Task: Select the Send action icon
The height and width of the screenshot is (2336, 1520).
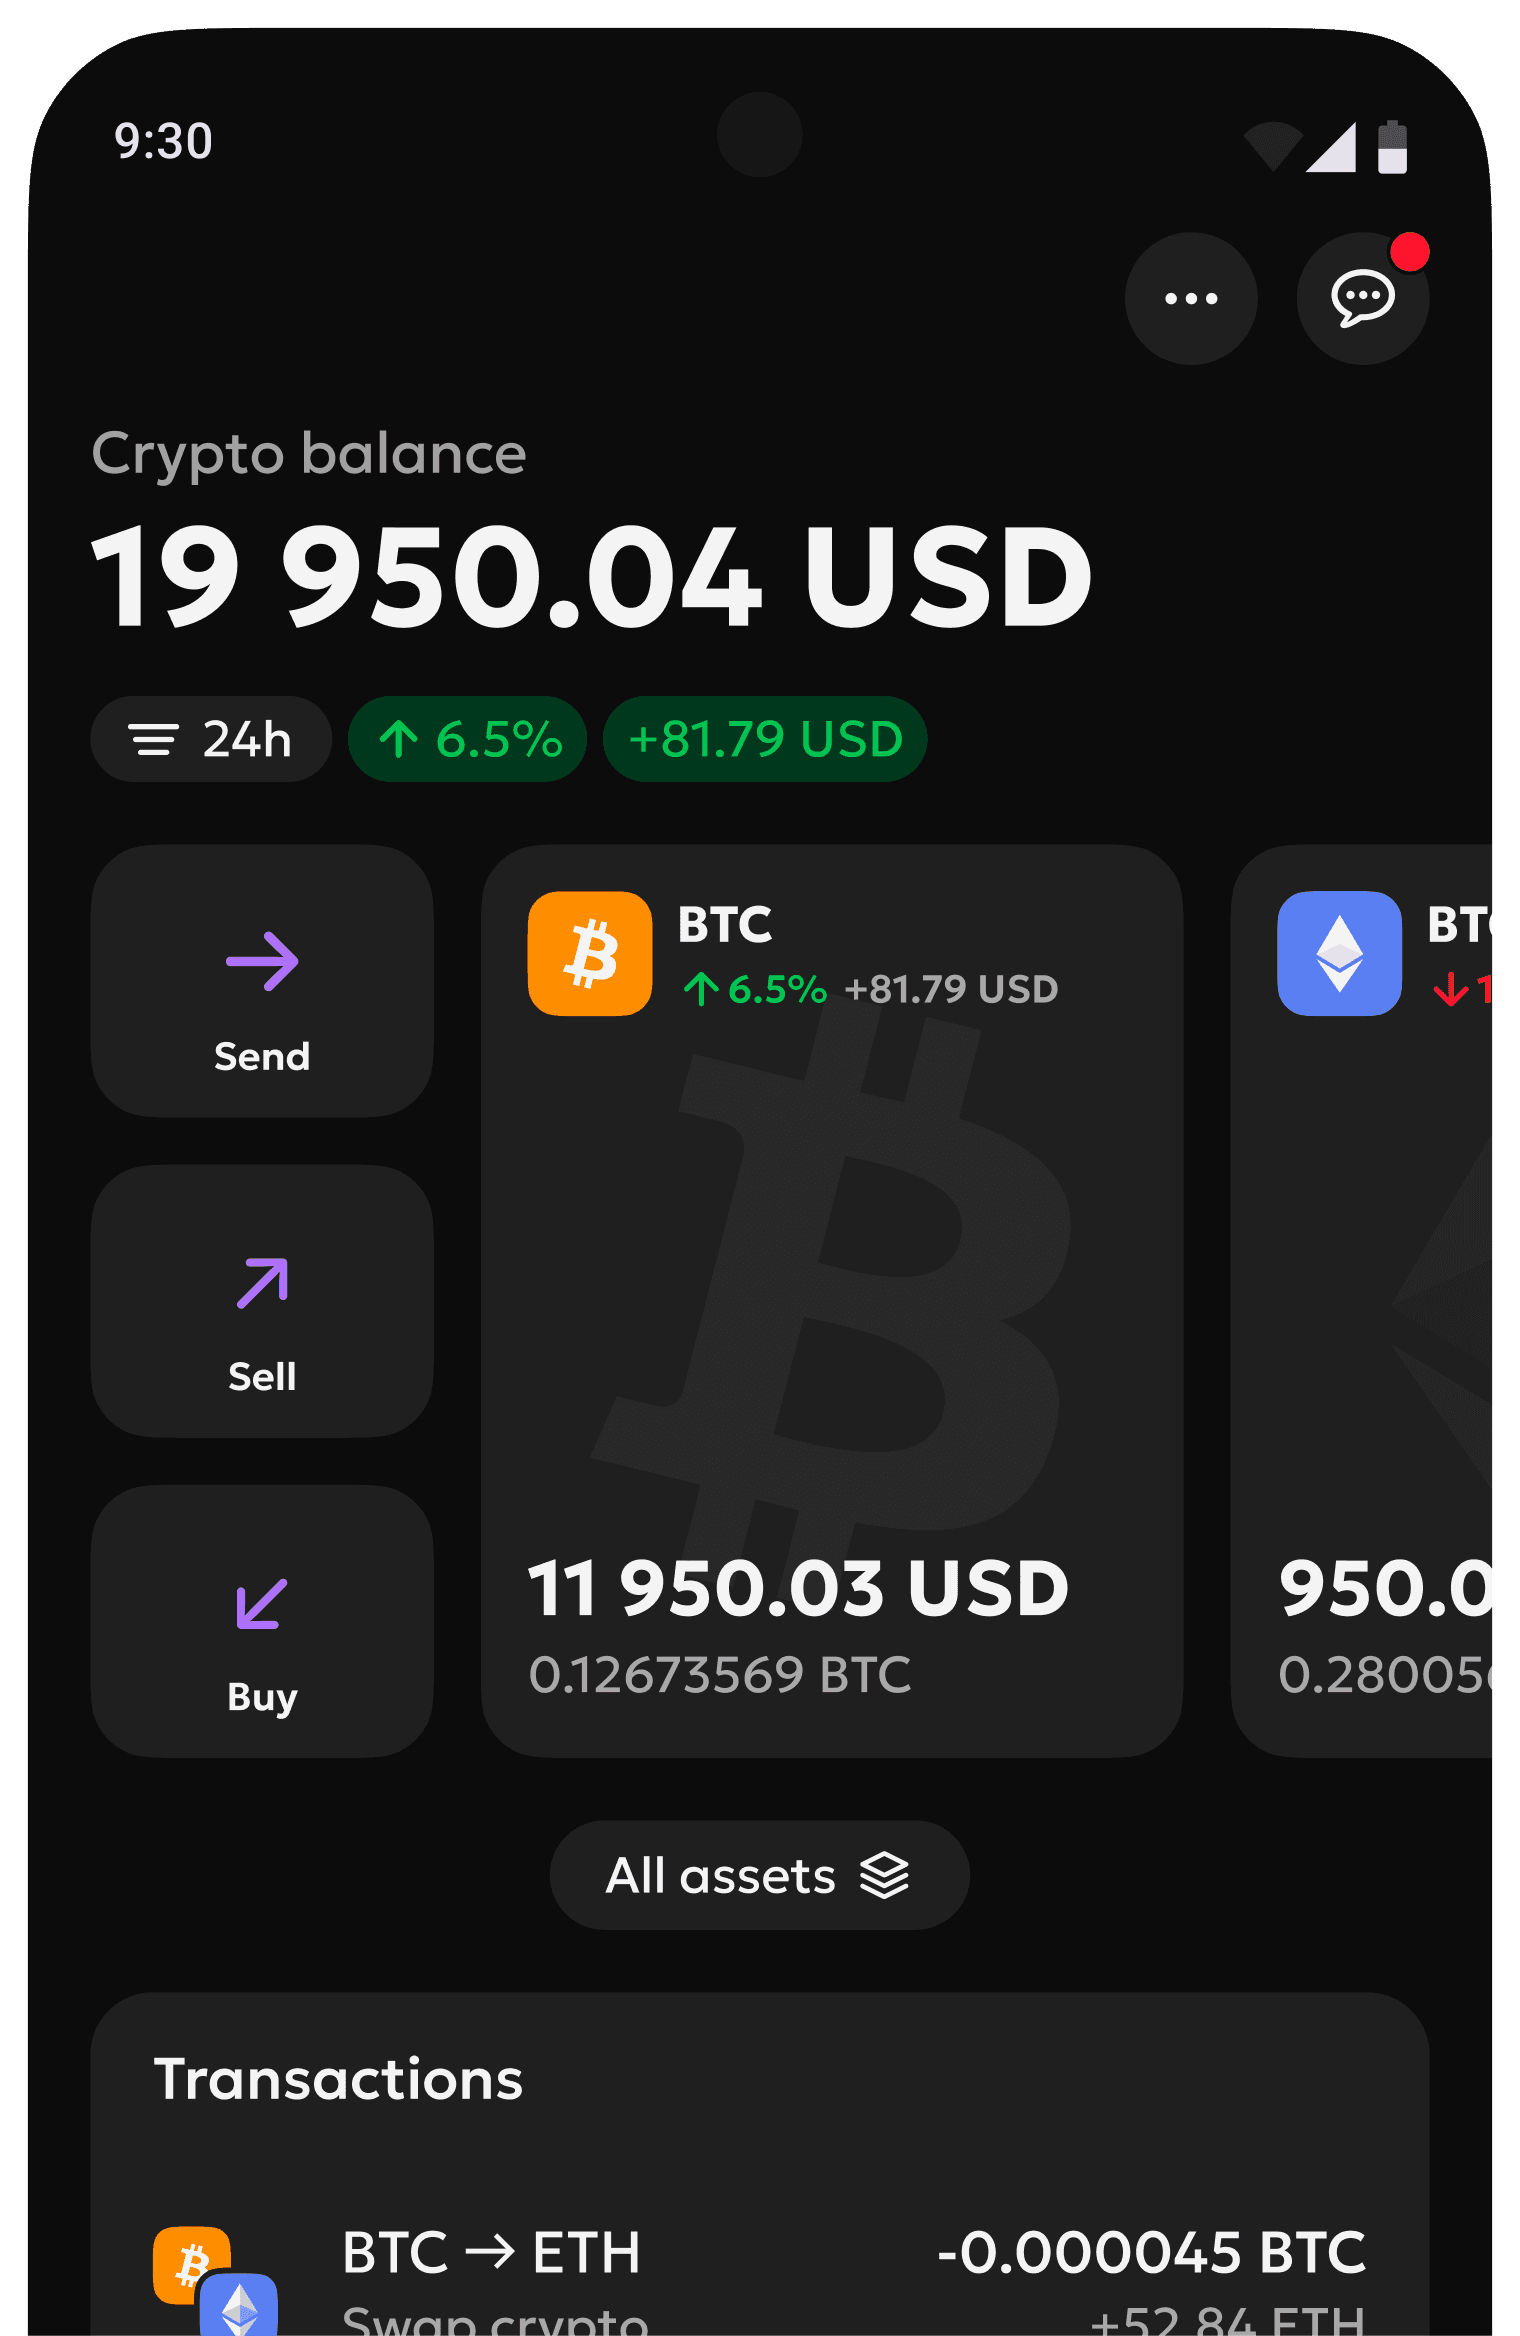Action: tap(261, 958)
